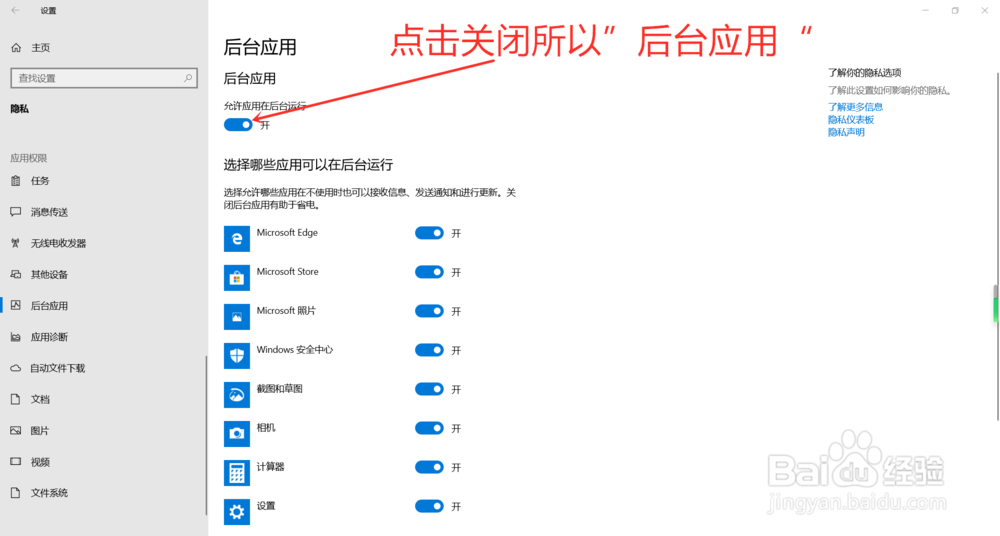Click the 了解更多信息 link

click(x=855, y=107)
